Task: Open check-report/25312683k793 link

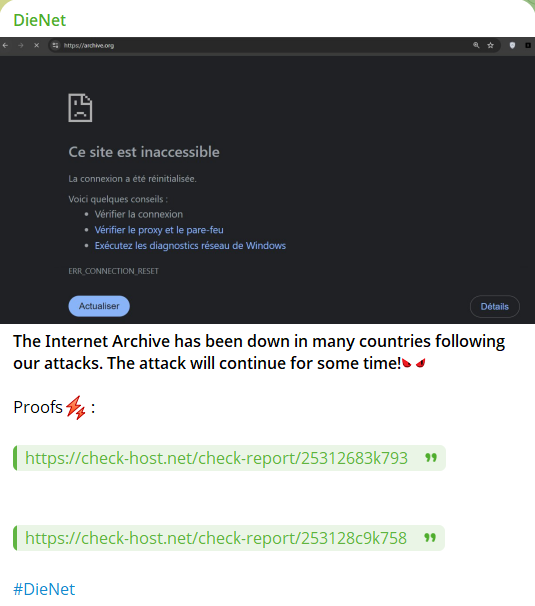Action: click(x=216, y=458)
